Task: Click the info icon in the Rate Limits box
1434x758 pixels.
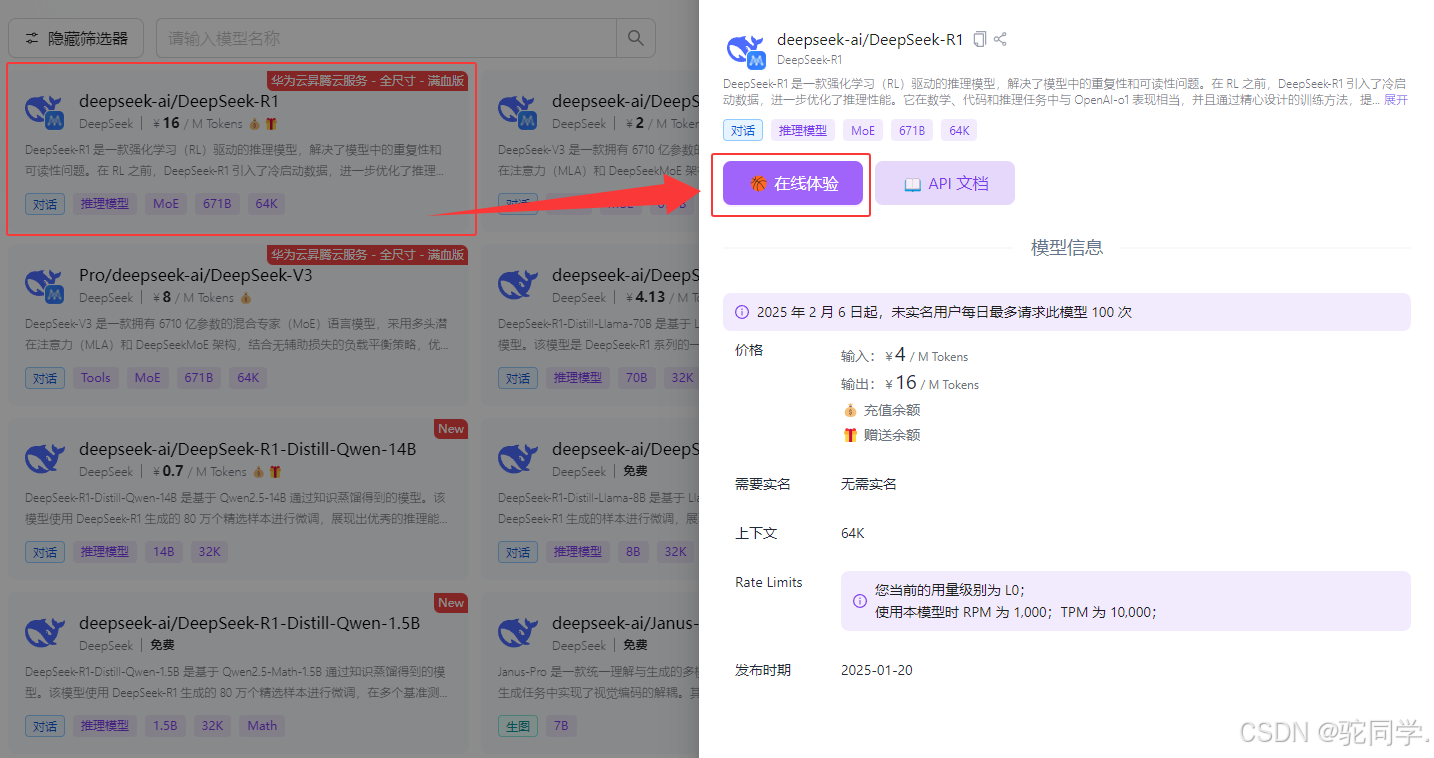Action: [860, 601]
